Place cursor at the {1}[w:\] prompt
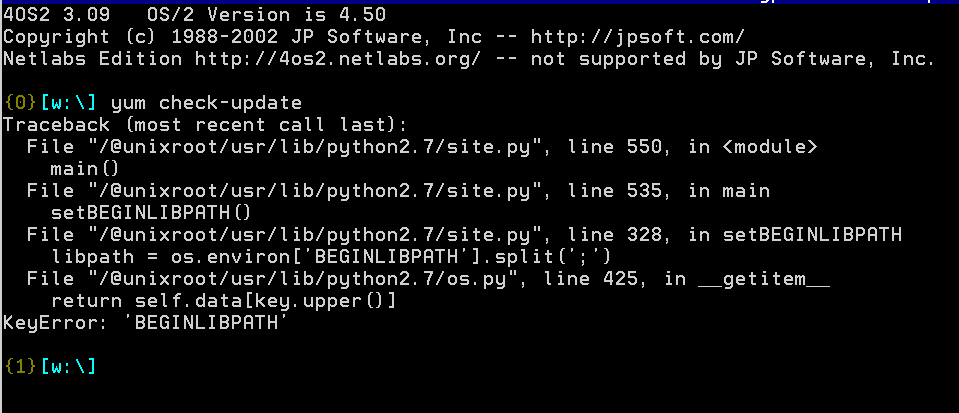The height and width of the screenshot is (413, 959). coord(50,367)
